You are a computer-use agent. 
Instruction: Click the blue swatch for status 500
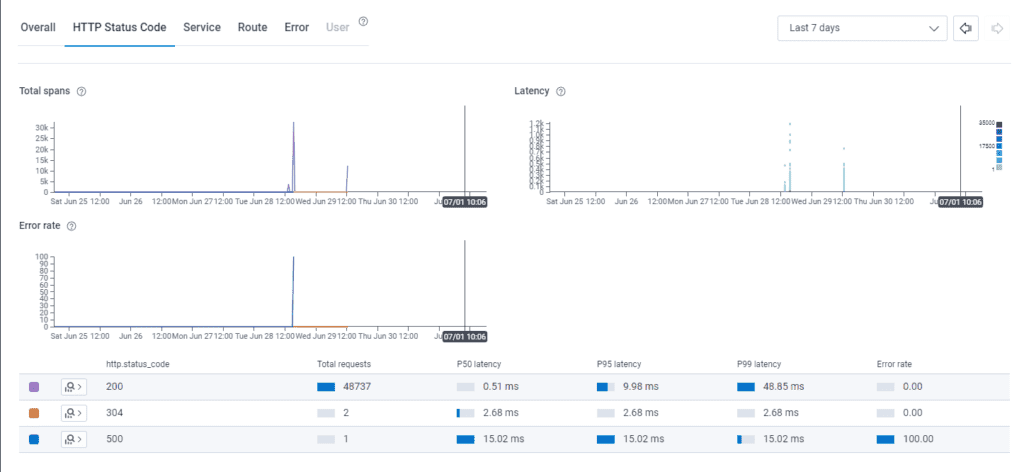34,439
